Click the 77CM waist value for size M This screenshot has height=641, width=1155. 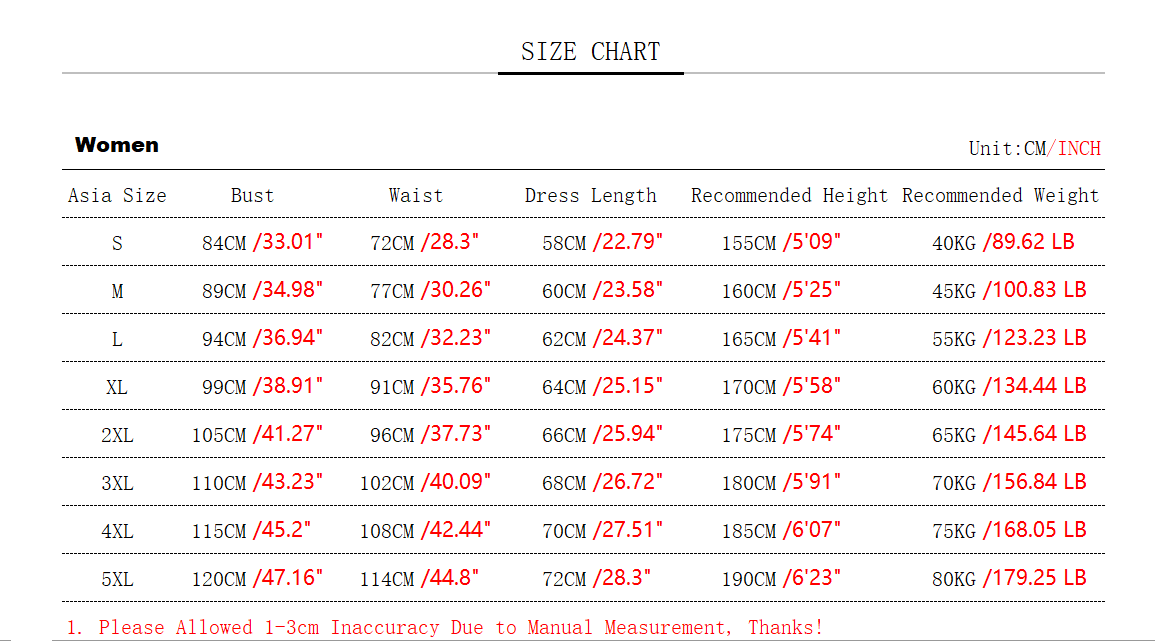392,291
